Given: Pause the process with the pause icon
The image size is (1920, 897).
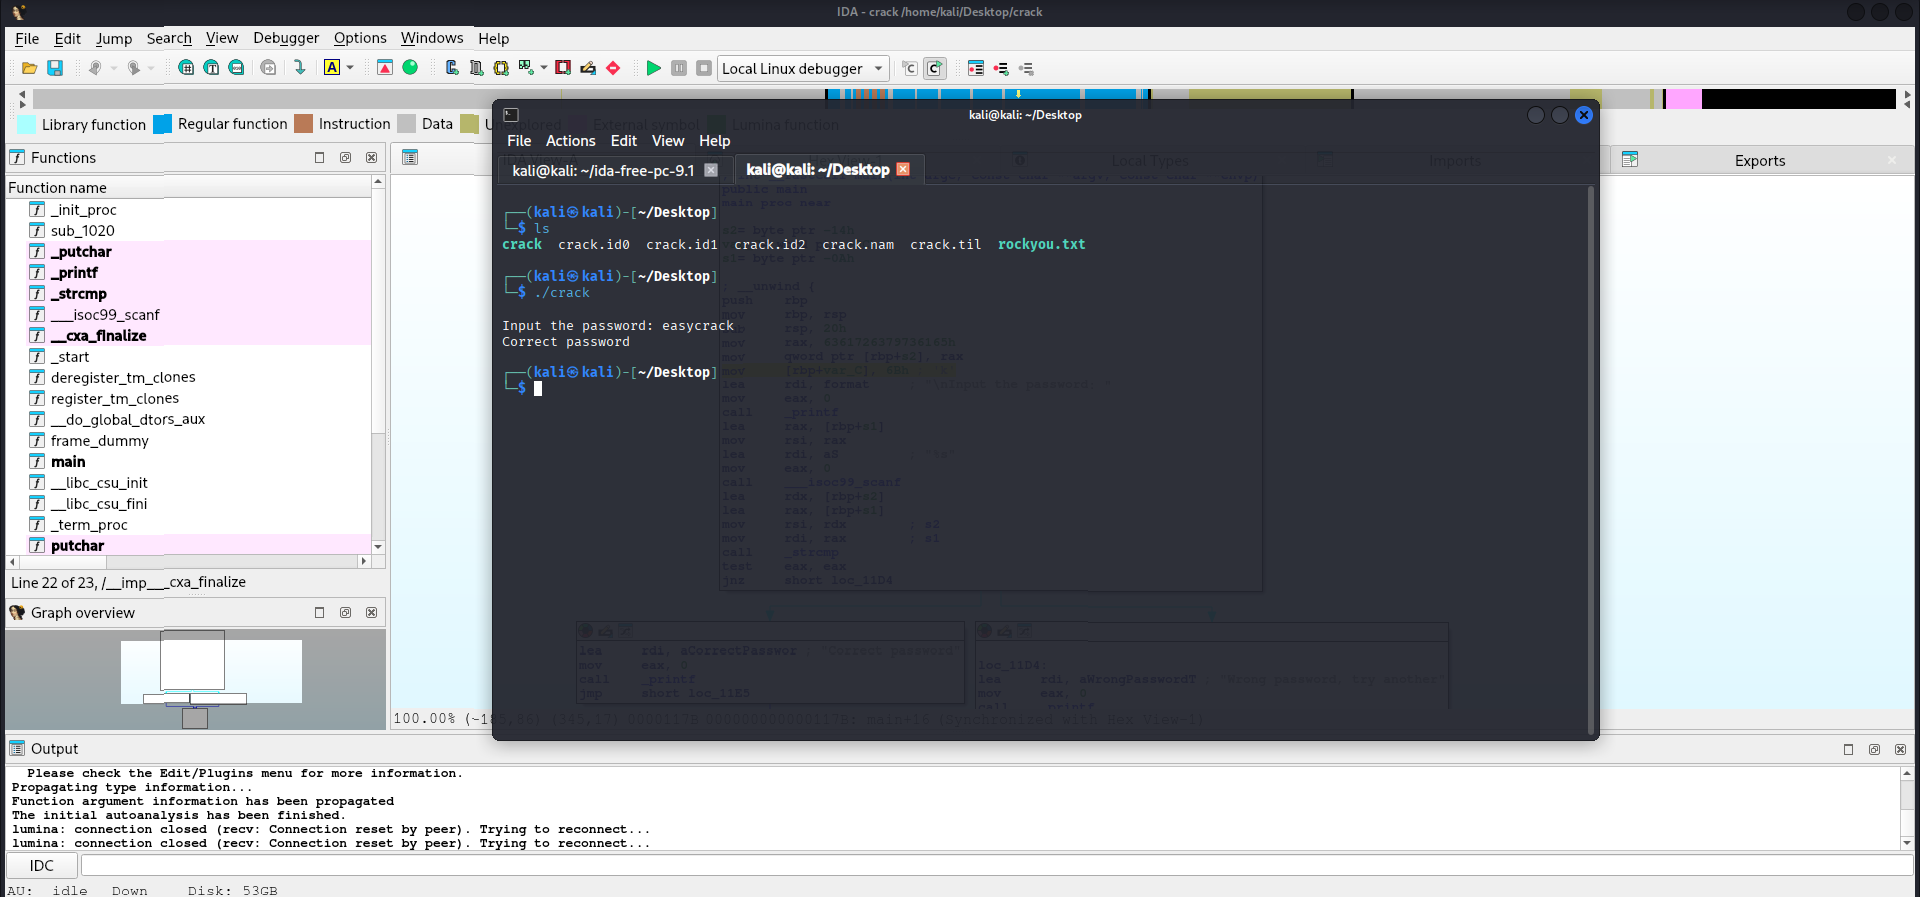Looking at the screenshot, I should pyautogui.click(x=679, y=68).
